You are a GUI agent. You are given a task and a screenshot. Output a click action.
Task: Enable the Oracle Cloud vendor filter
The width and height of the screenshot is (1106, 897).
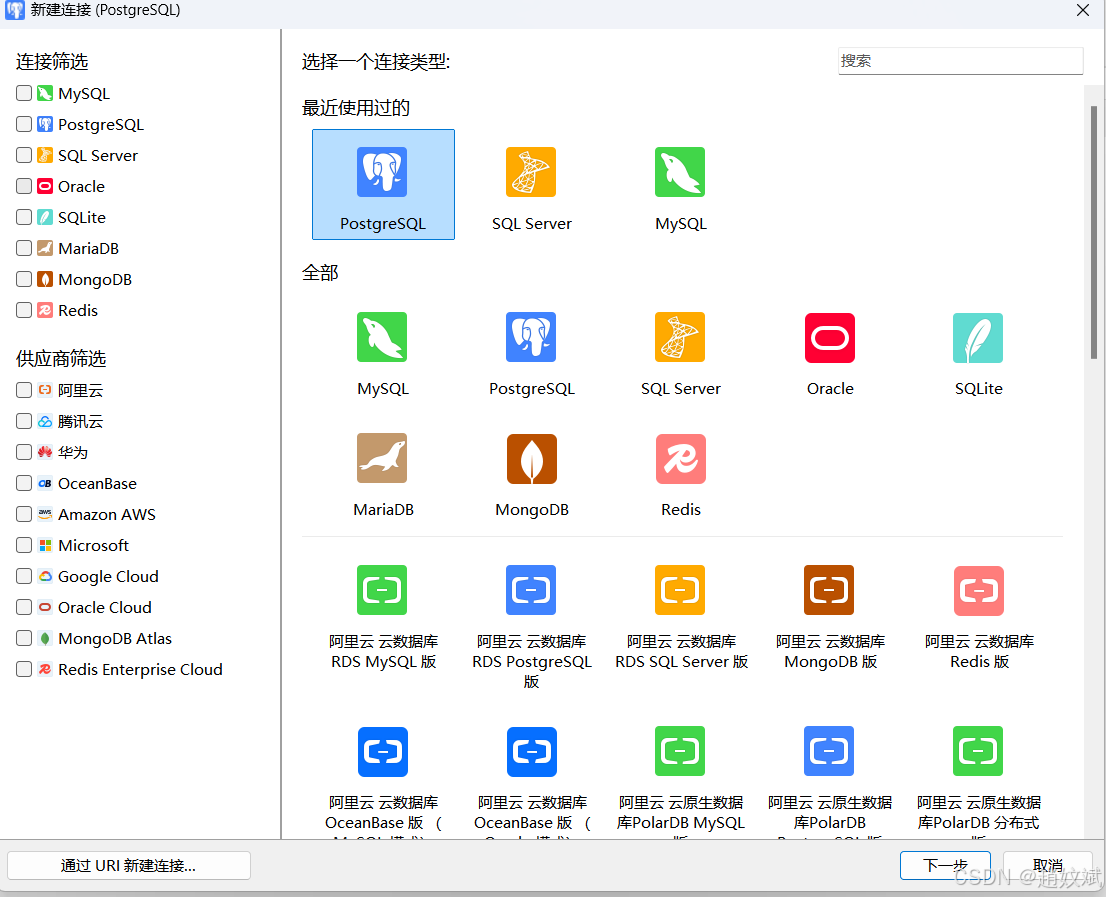[24, 607]
